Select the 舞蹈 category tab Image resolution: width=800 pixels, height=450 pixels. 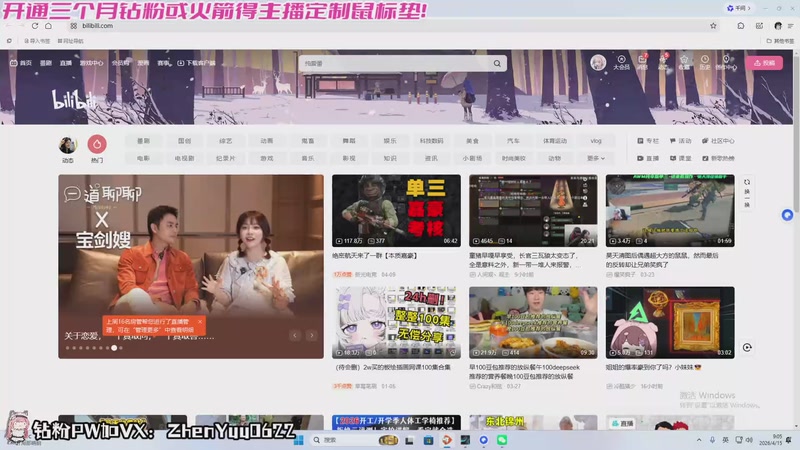point(349,141)
